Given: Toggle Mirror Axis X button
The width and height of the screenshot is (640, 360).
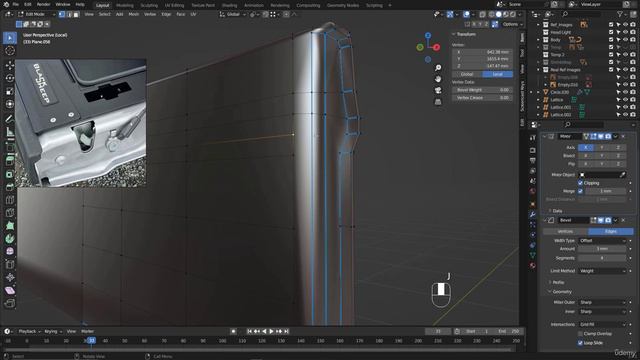Looking at the screenshot, I should coord(586,147).
